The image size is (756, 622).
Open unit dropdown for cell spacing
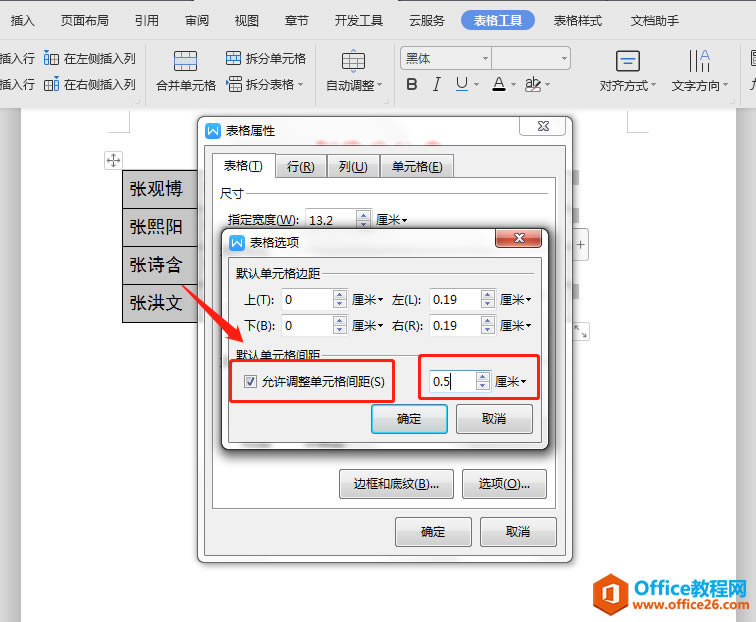[x=511, y=381]
